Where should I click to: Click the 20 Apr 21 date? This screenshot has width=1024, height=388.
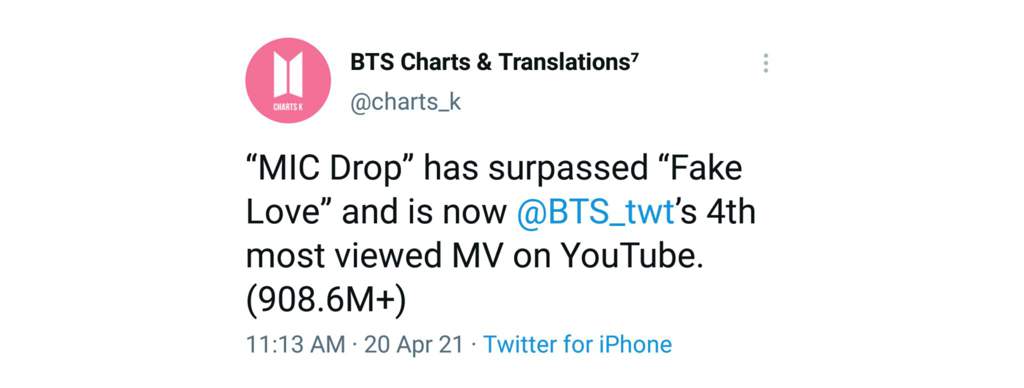click(x=414, y=344)
